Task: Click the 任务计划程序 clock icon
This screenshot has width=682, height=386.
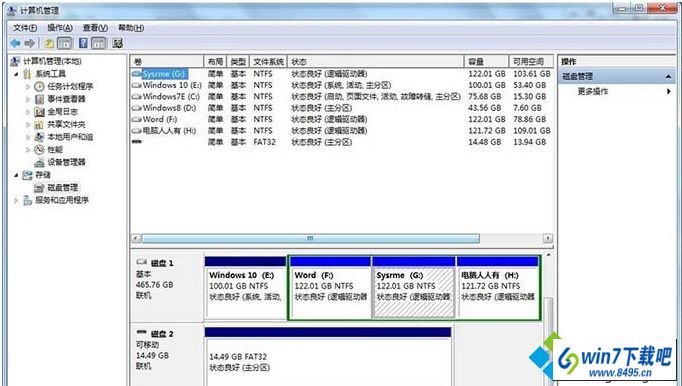Action: (40, 86)
